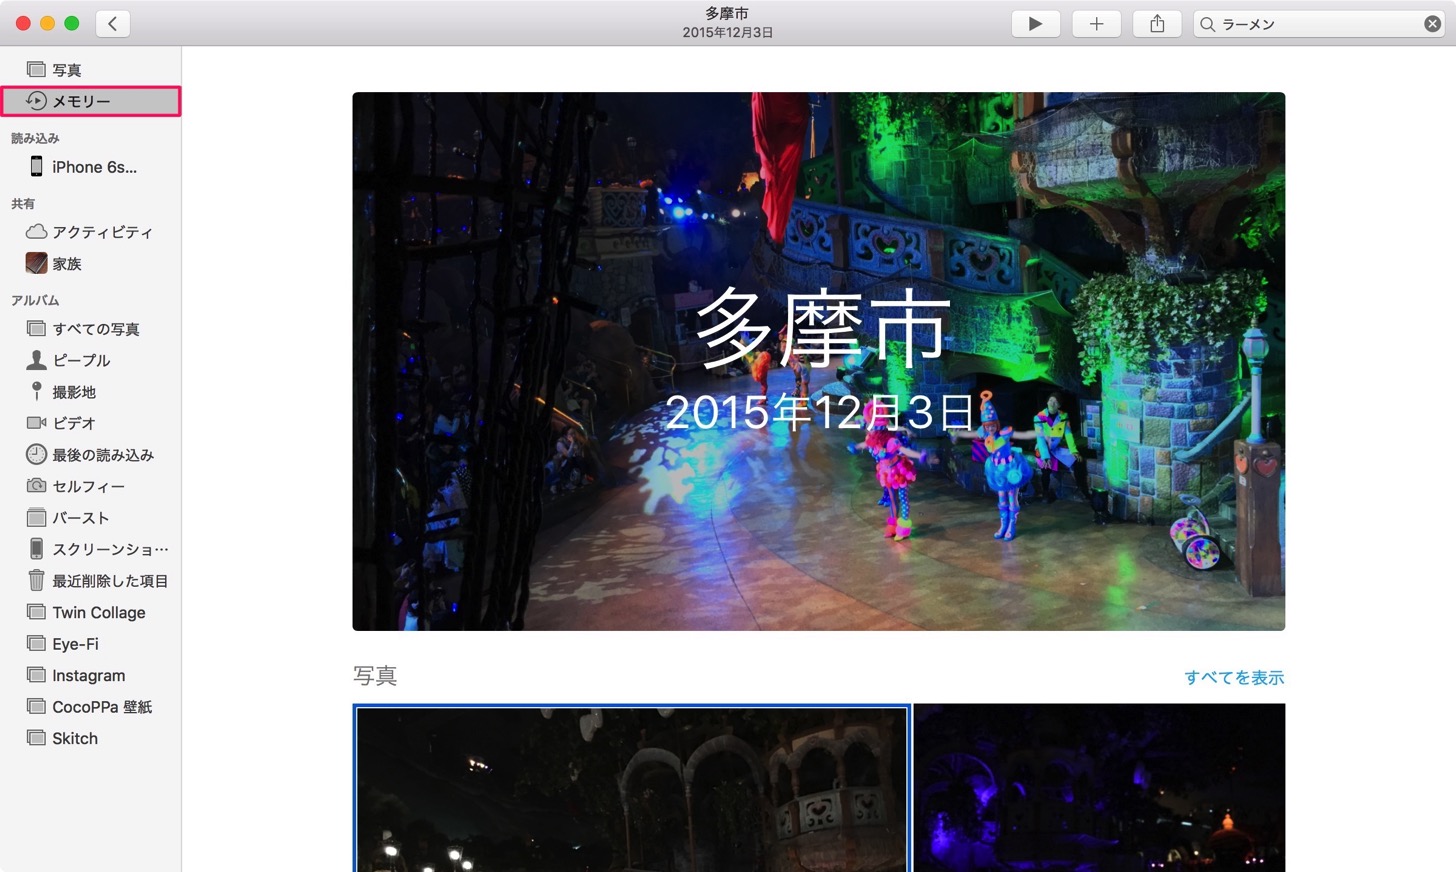Click the trash icon for 最近削除した項目
This screenshot has height=872, width=1456.
coord(36,581)
